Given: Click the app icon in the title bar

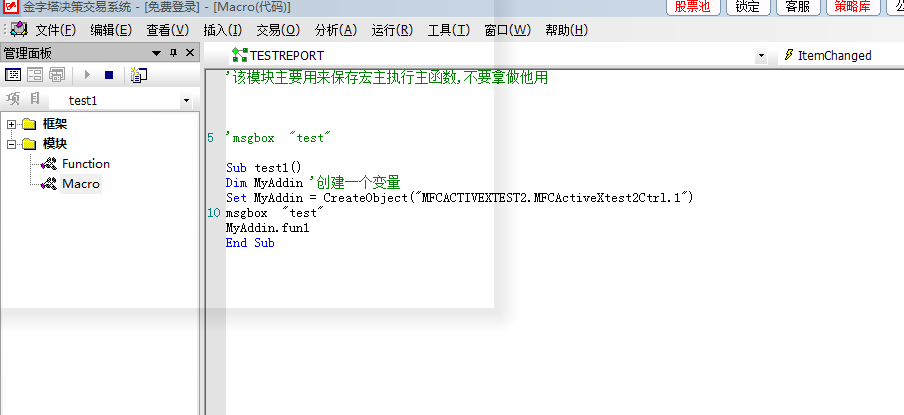Looking at the screenshot, I should point(10,6).
